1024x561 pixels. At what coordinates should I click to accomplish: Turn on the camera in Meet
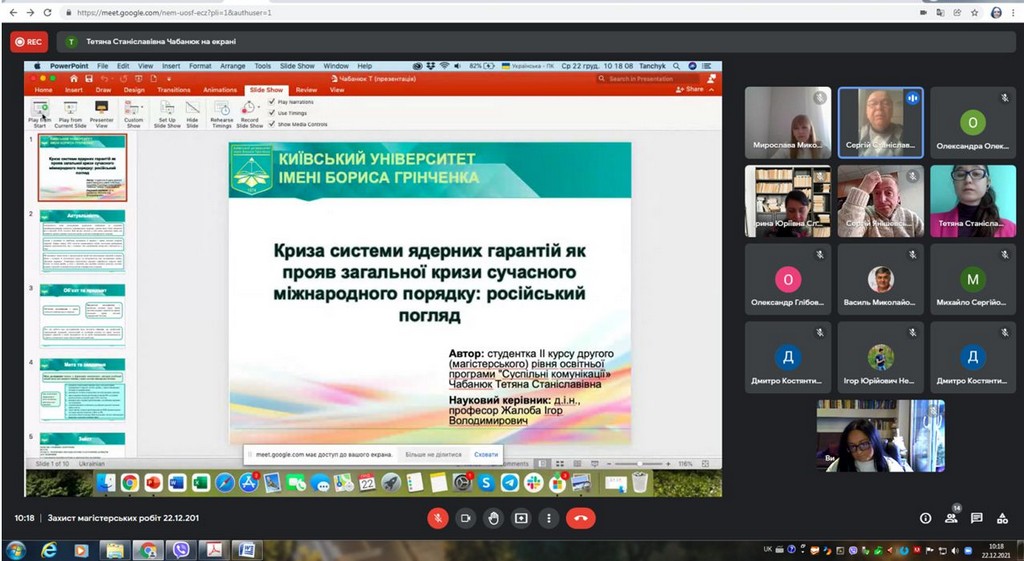click(465, 518)
